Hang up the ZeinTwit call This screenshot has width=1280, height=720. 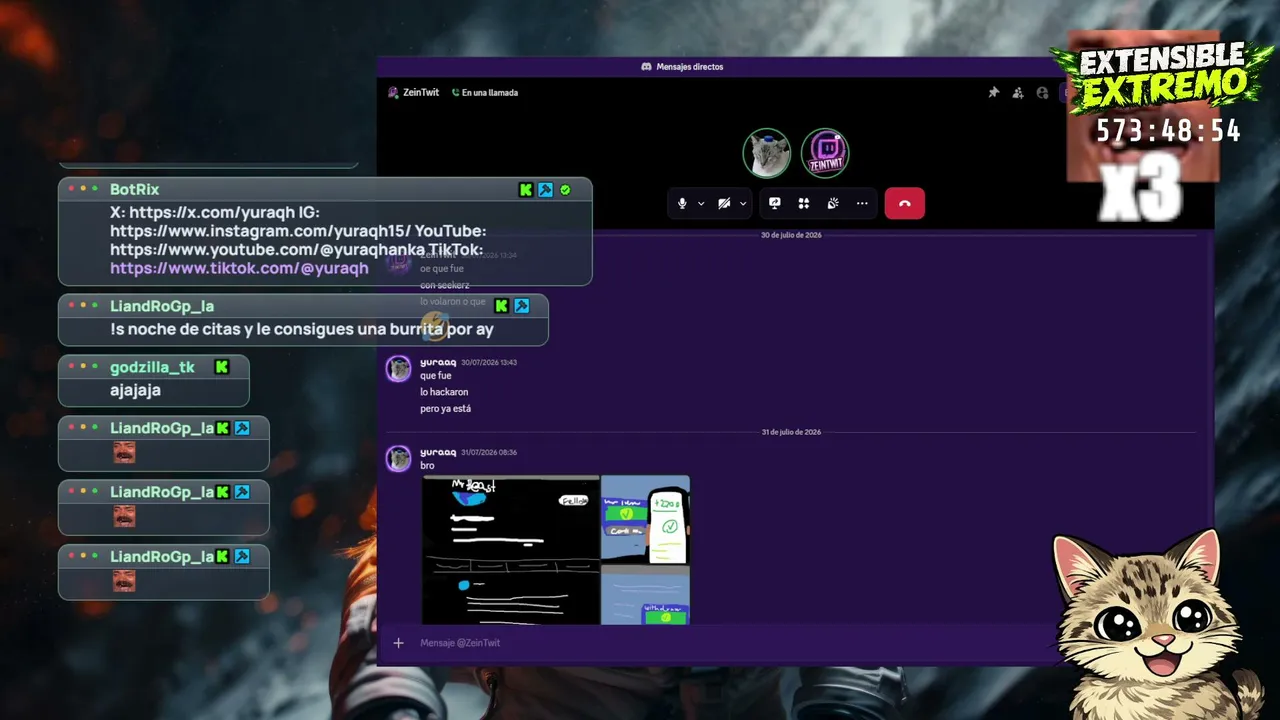pos(904,203)
